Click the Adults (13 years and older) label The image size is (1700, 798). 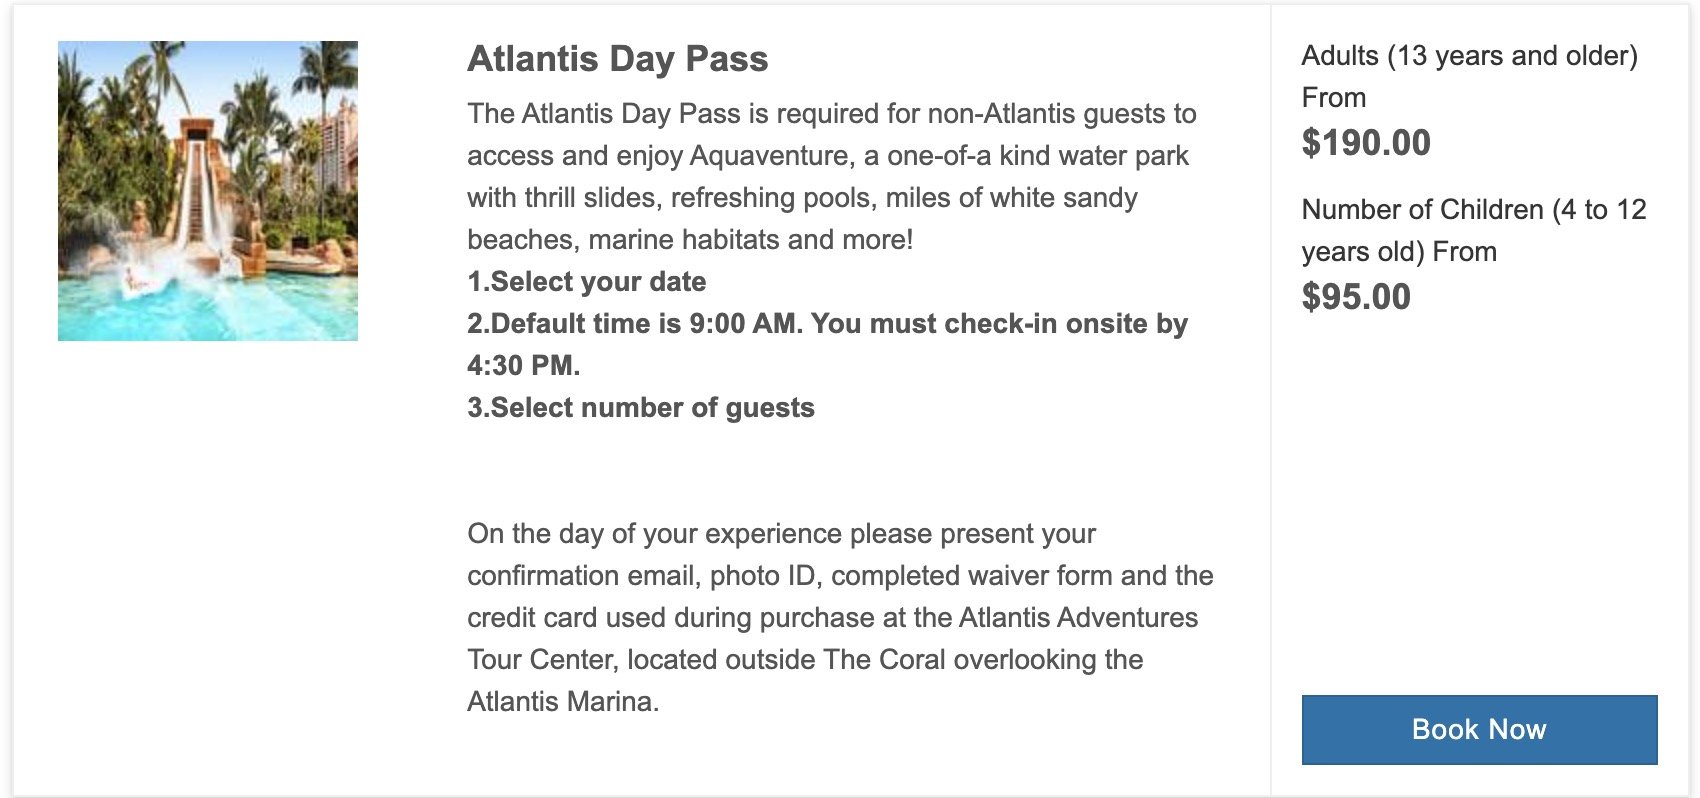point(1470,56)
